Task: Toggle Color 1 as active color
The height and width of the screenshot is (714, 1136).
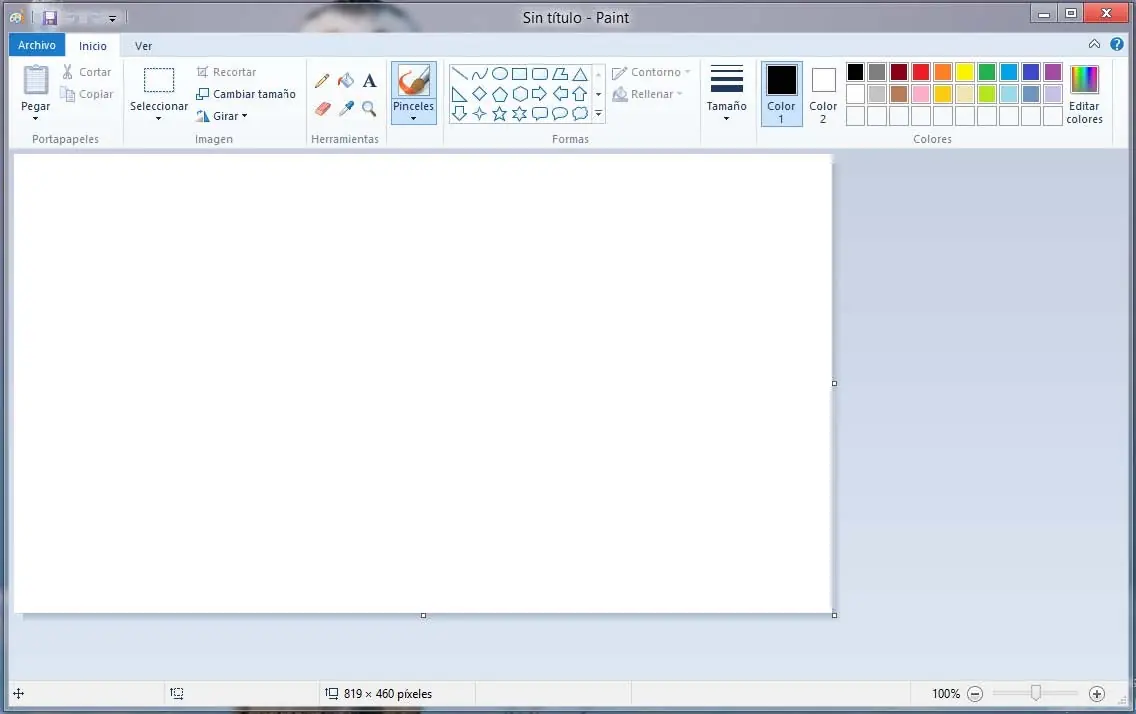Action: point(781,93)
